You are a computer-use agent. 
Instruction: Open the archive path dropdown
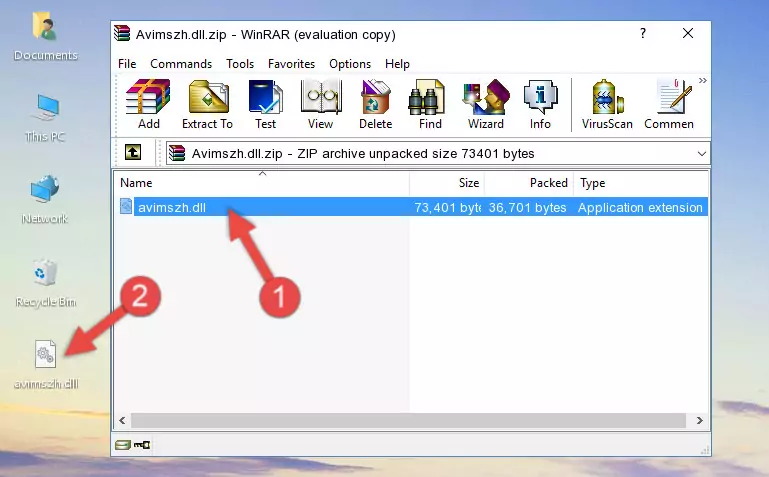pos(702,153)
